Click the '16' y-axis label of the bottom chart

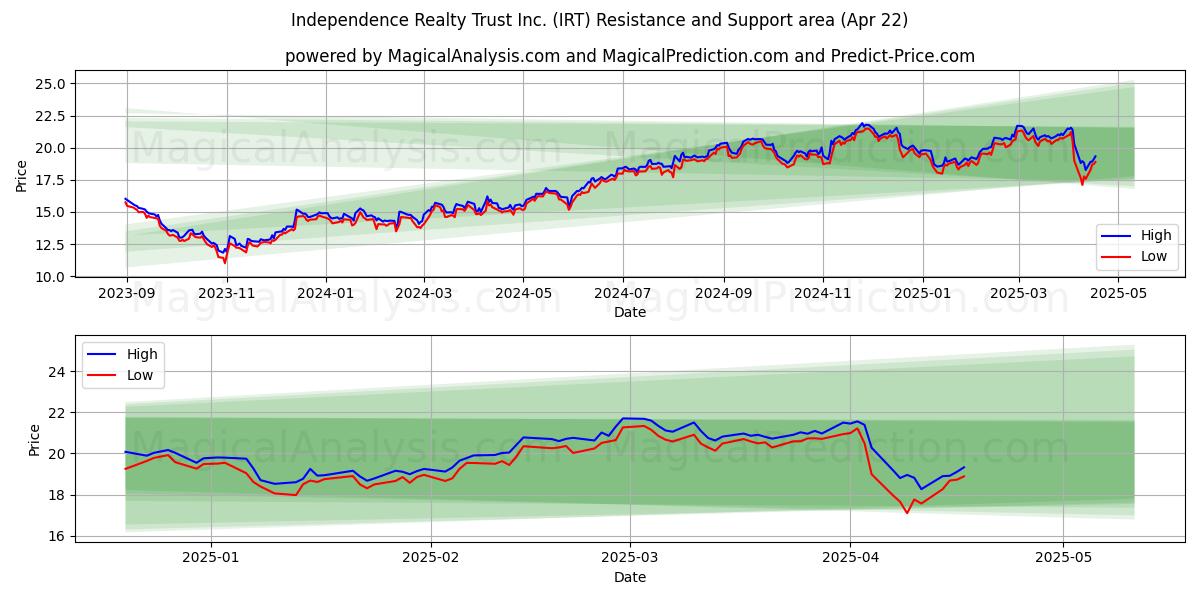[x=58, y=537]
